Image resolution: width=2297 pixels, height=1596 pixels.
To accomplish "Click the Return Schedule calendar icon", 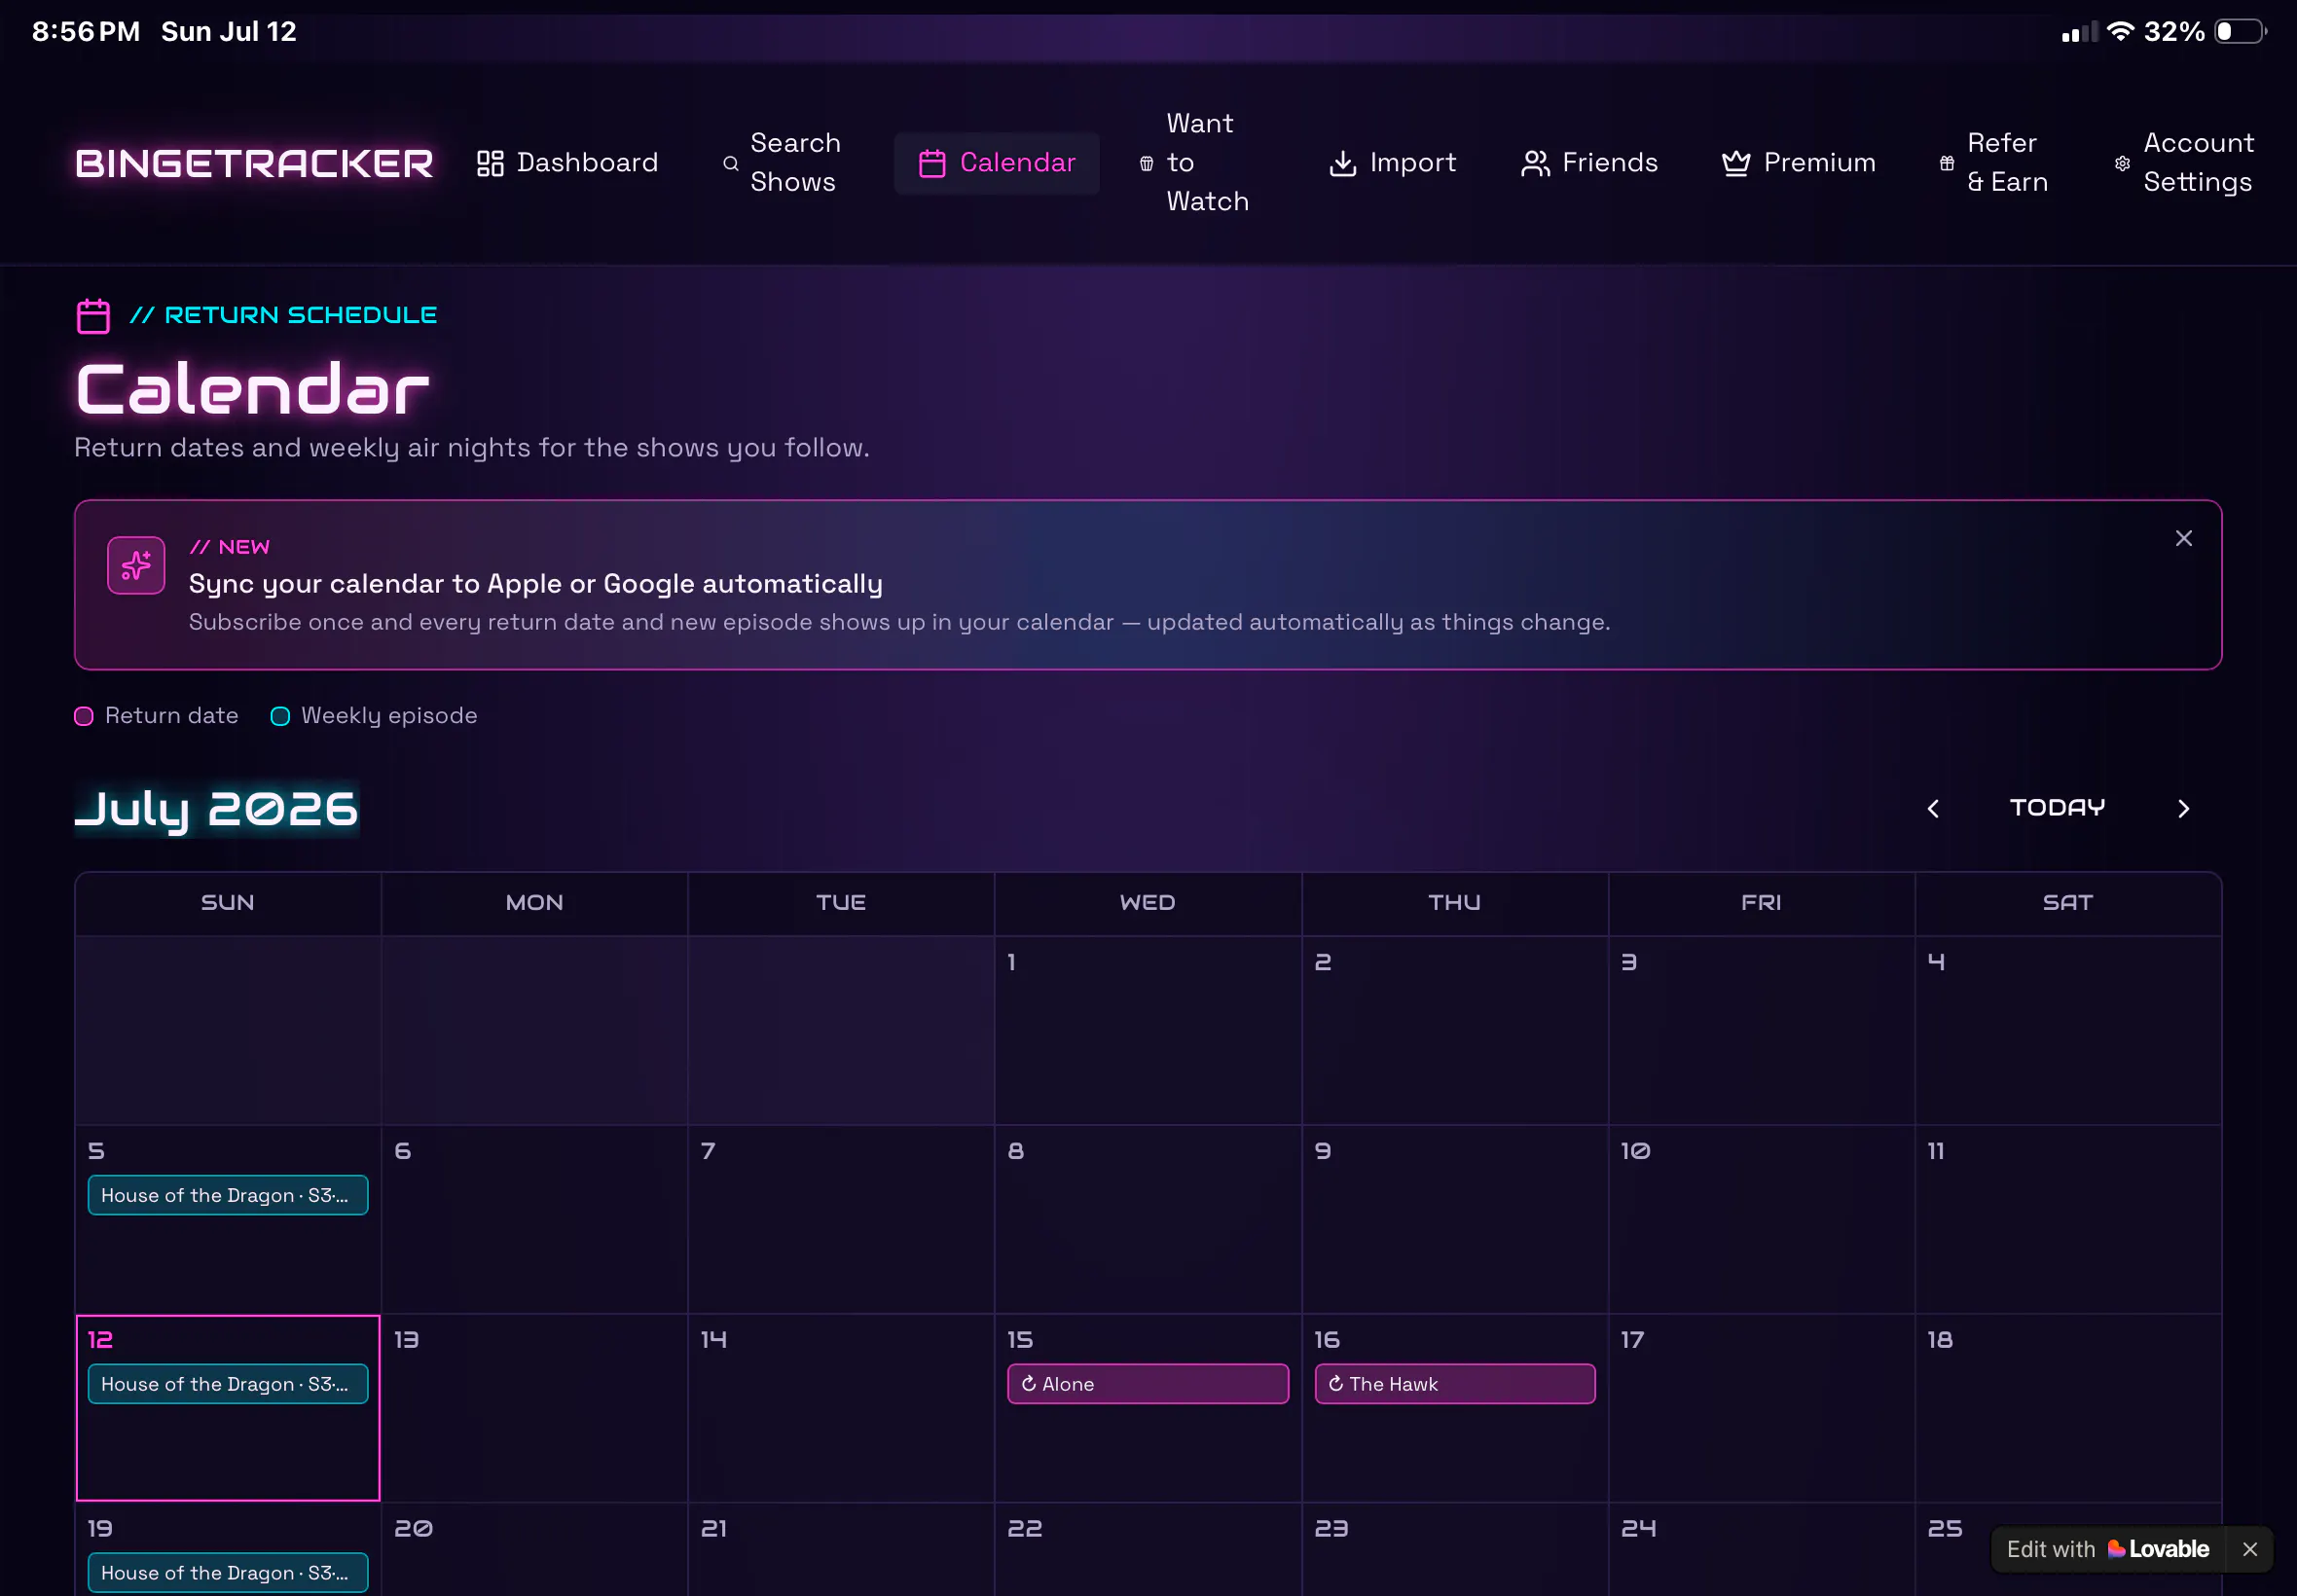I will (x=93, y=316).
